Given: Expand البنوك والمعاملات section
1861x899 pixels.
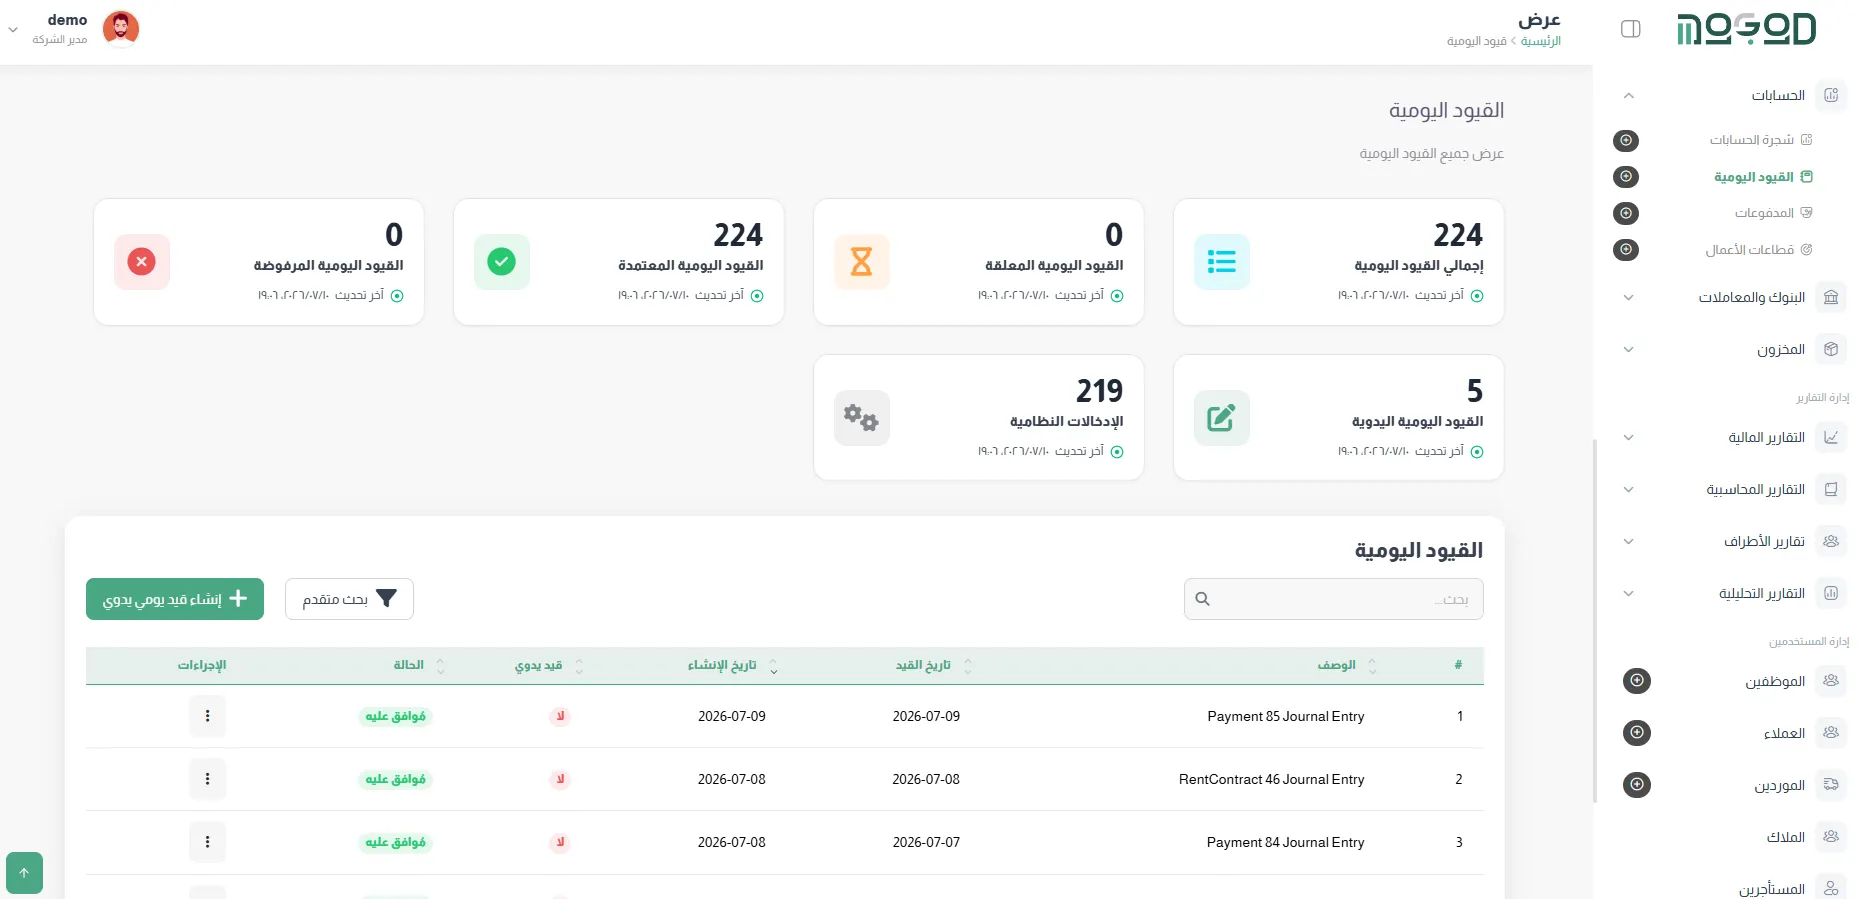Looking at the screenshot, I should (x=1629, y=297).
